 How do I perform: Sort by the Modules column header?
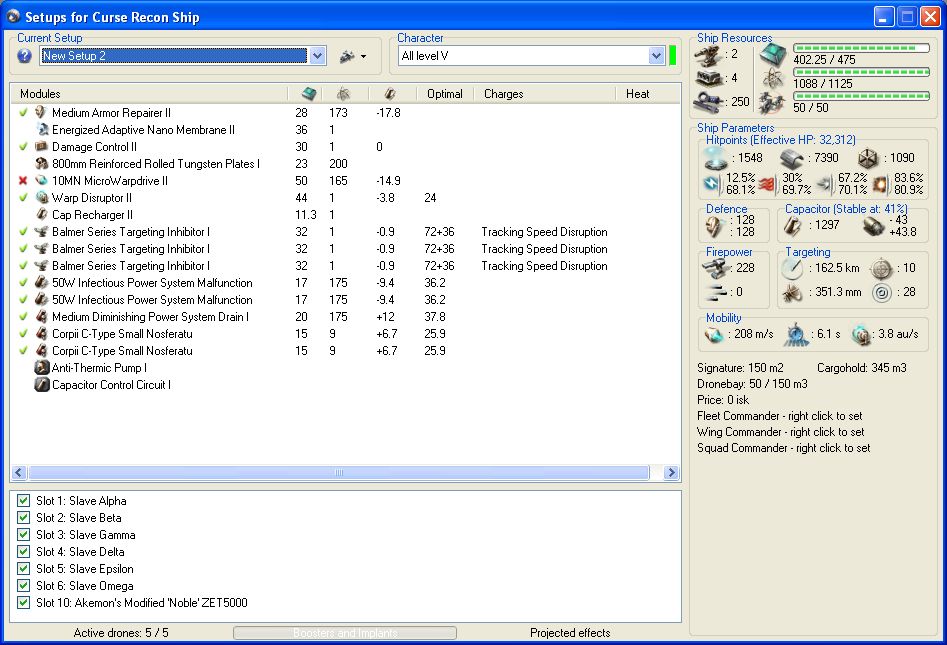click(150, 94)
